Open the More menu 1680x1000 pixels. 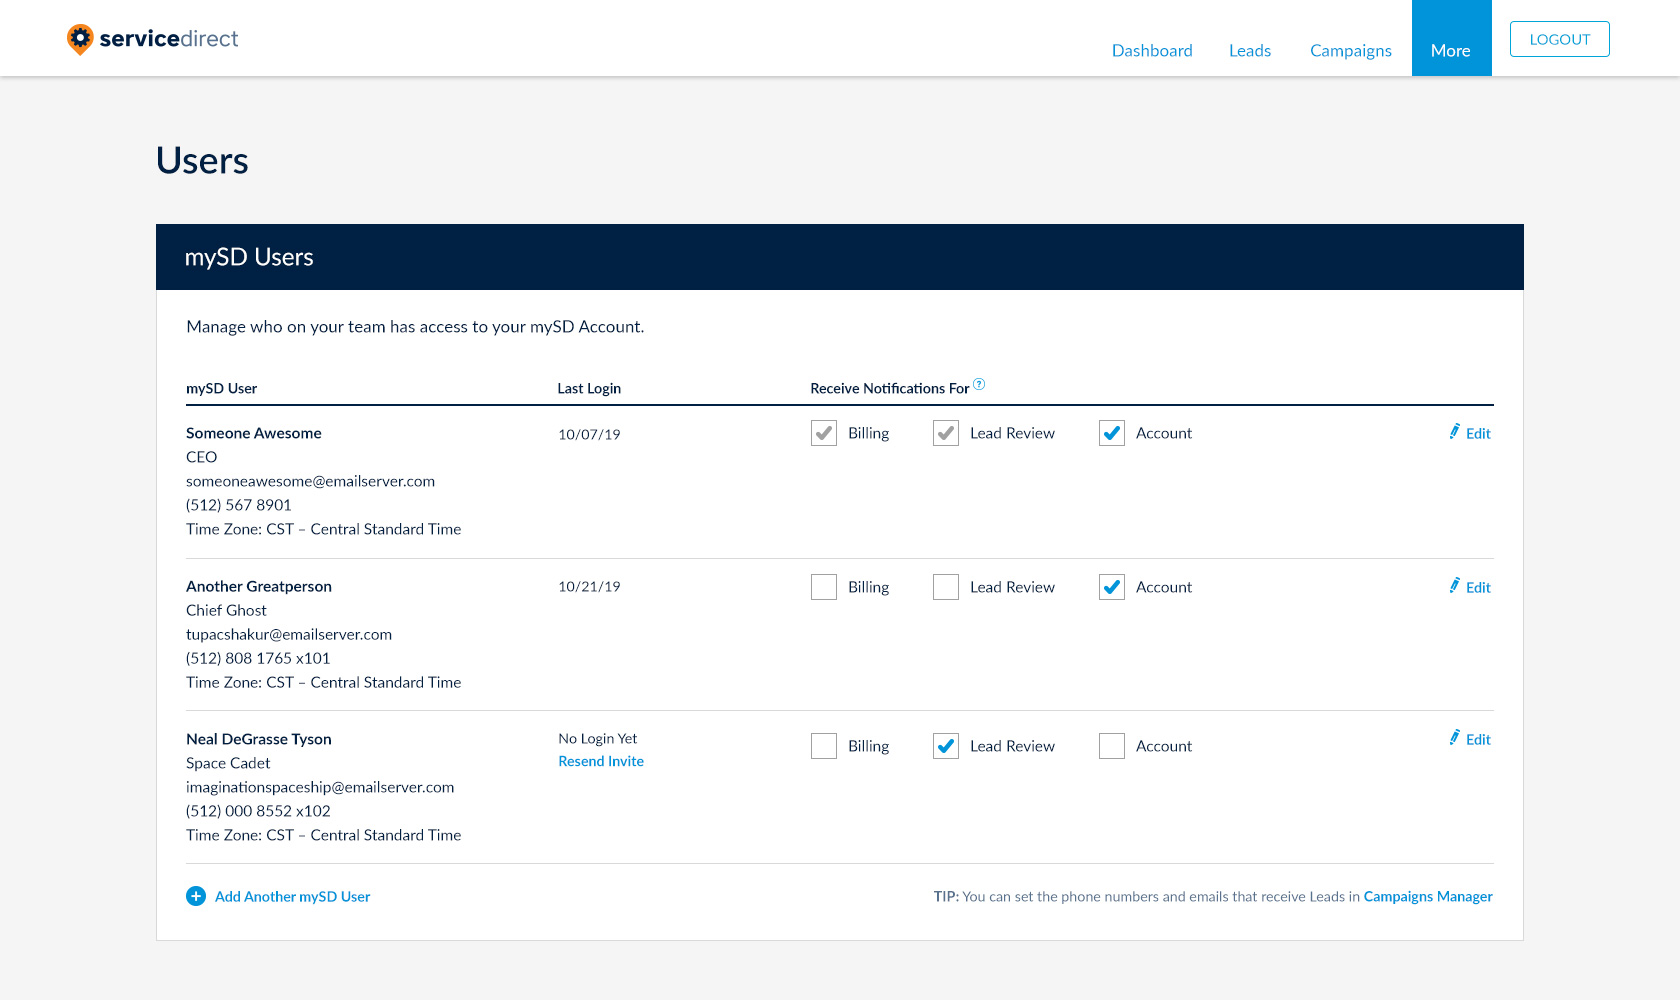tap(1451, 38)
